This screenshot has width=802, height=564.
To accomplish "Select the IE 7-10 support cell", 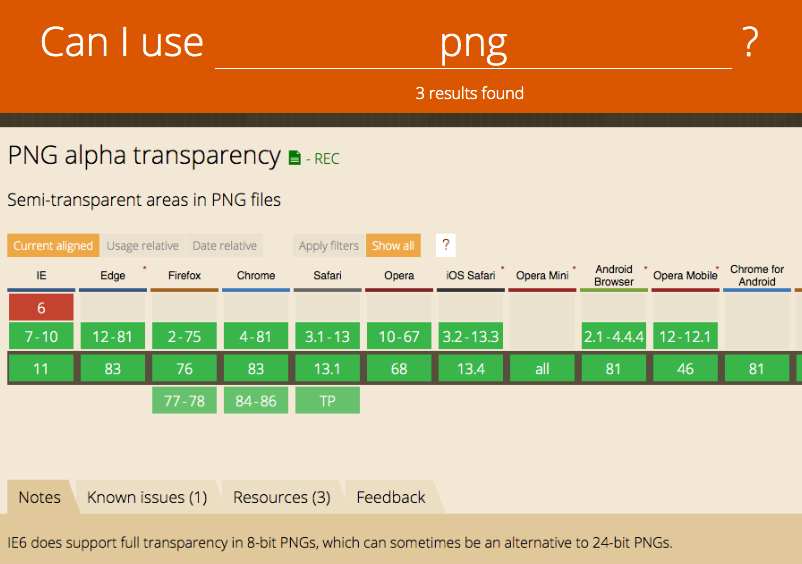I will coord(41,336).
